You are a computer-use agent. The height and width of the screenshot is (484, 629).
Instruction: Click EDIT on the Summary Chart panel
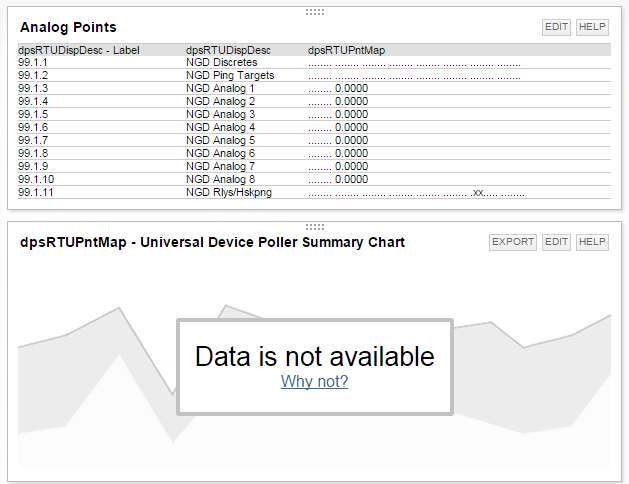556,242
